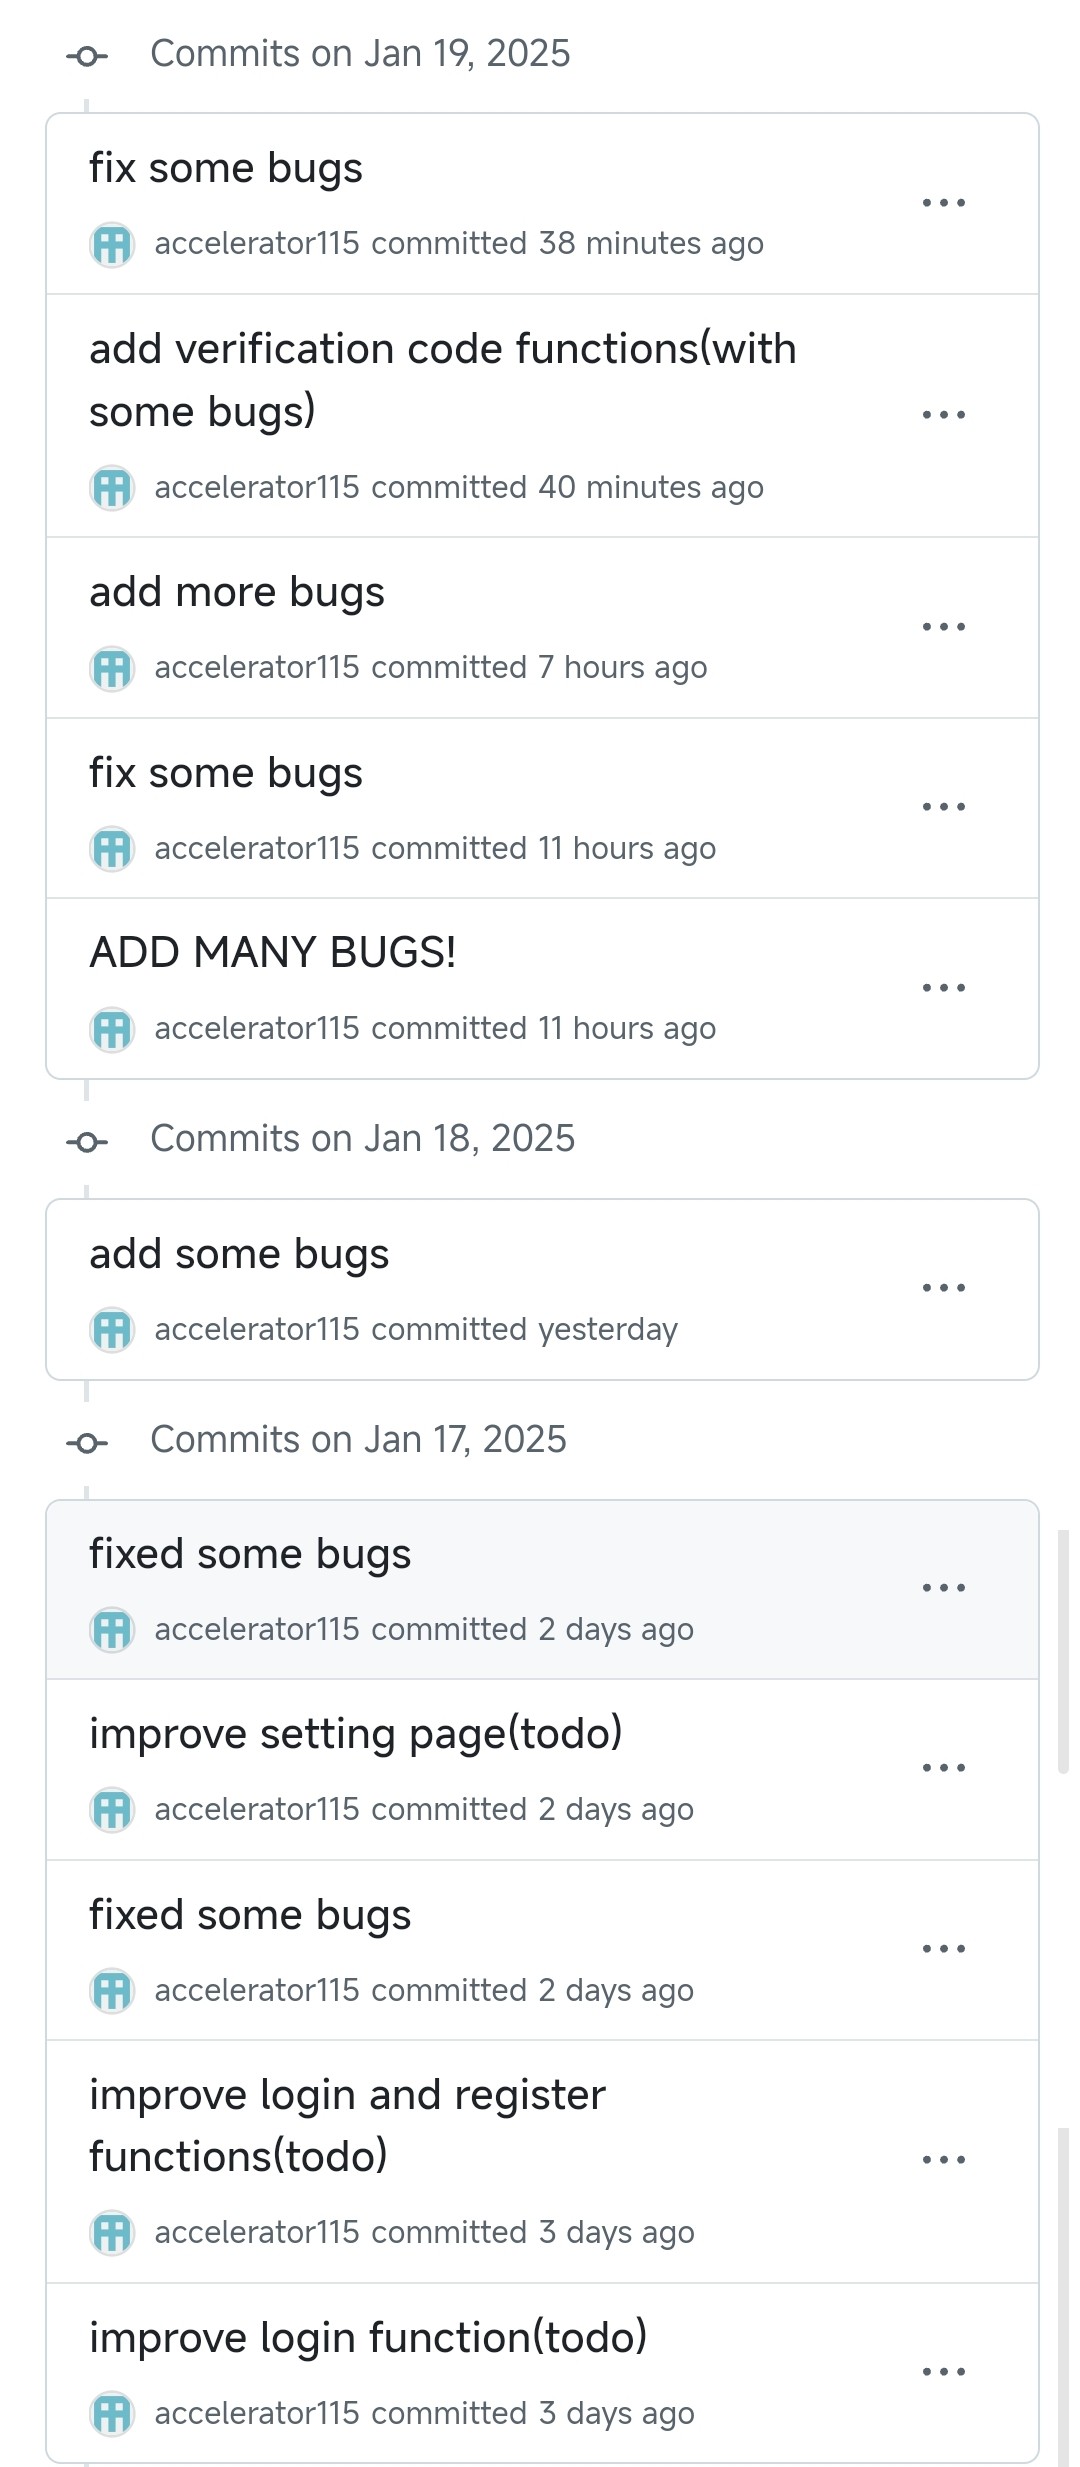Open 'add verification code functions' commit title

pos(443,380)
